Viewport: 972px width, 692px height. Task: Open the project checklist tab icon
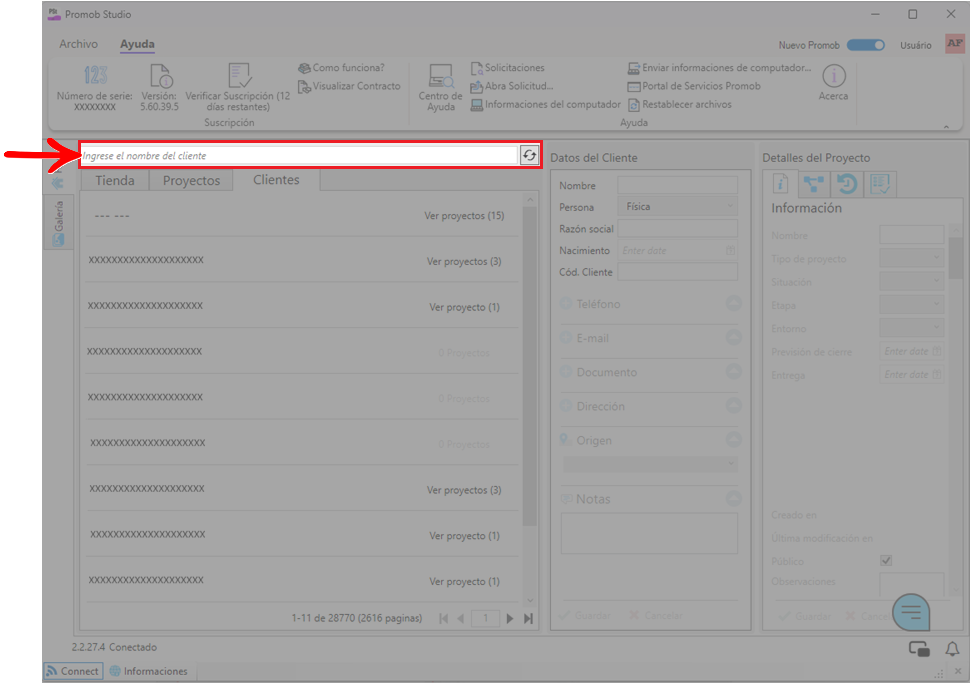(880, 184)
